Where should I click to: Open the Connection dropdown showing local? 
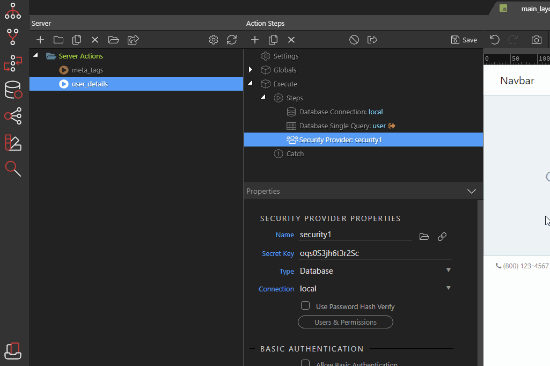point(375,288)
